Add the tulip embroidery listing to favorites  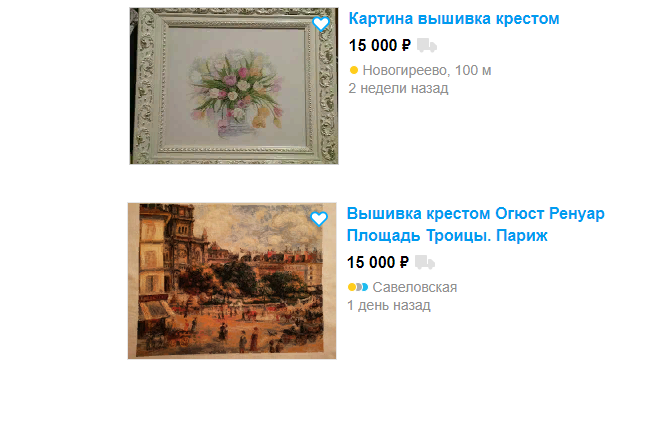(320, 24)
